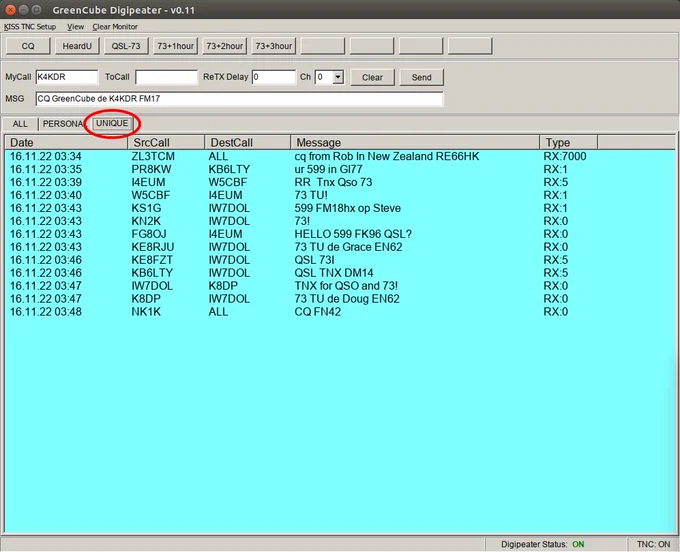
Task: Sort by the Type column header
Action: (x=569, y=142)
